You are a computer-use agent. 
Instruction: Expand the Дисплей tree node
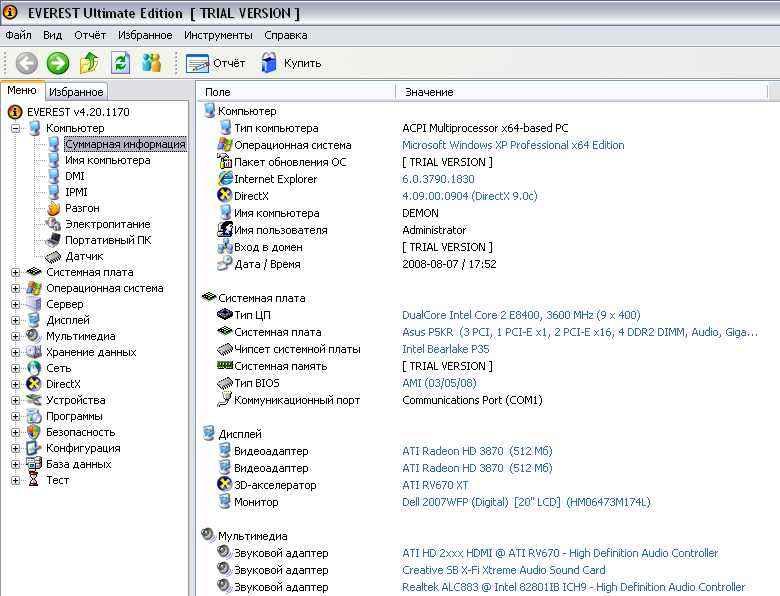[x=16, y=320]
